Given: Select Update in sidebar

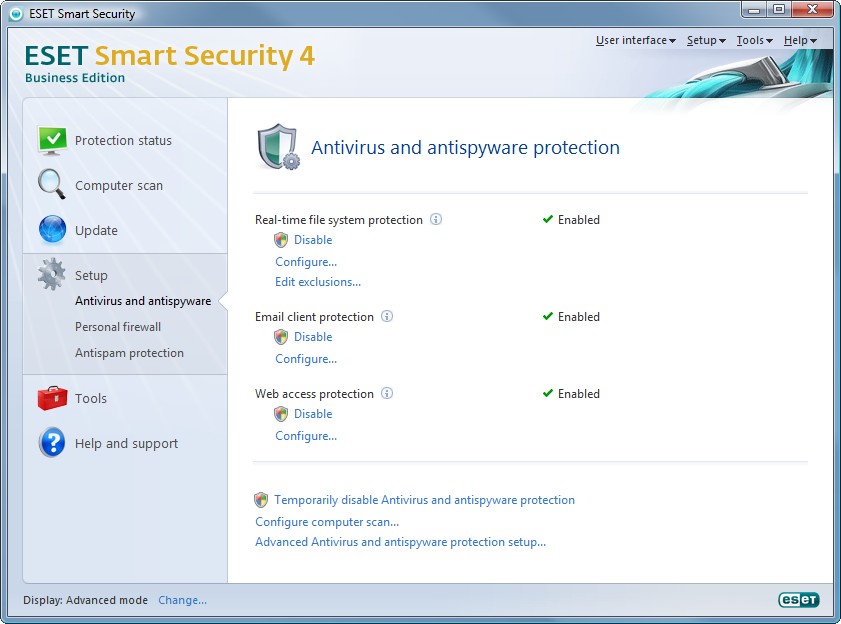Looking at the screenshot, I should [96, 231].
